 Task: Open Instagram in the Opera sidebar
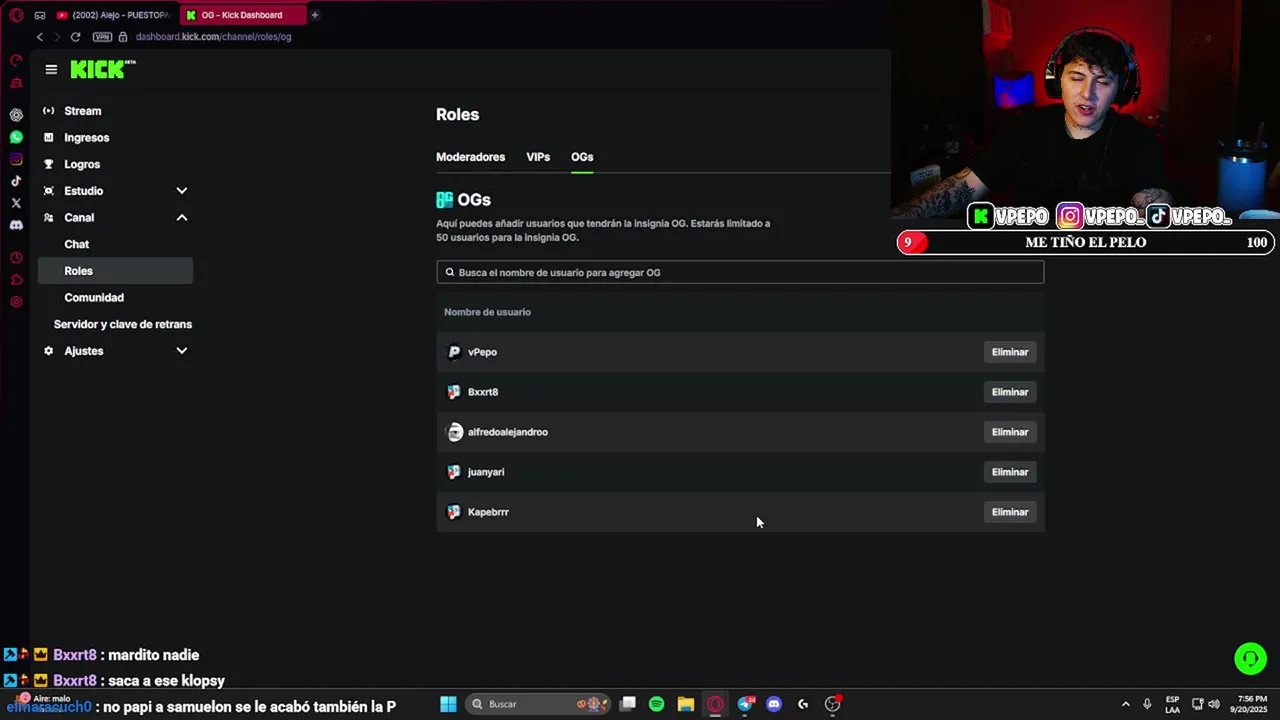(16, 159)
